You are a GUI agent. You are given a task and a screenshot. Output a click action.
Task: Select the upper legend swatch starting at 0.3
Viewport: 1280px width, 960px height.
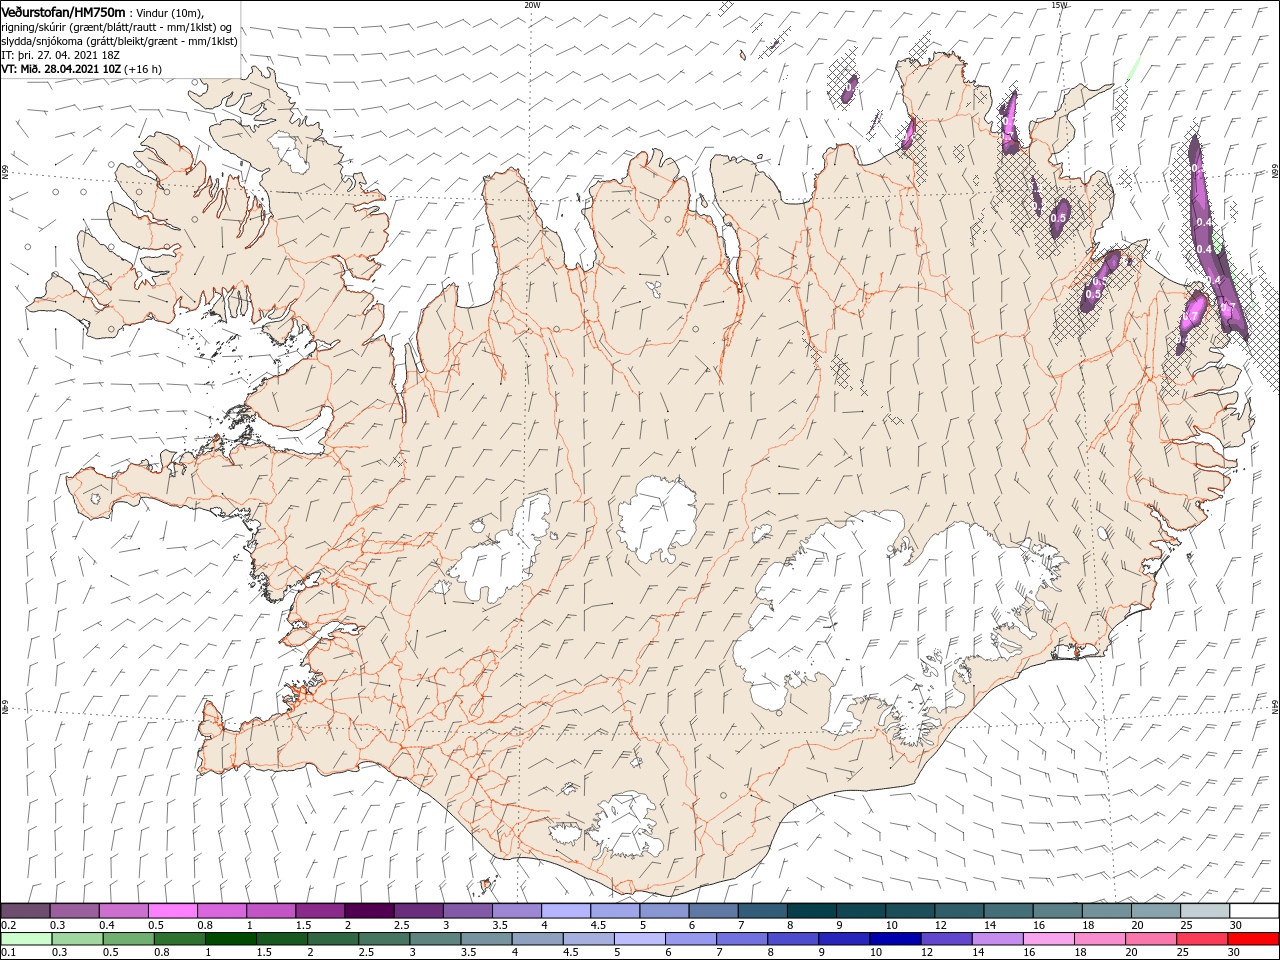74,911
